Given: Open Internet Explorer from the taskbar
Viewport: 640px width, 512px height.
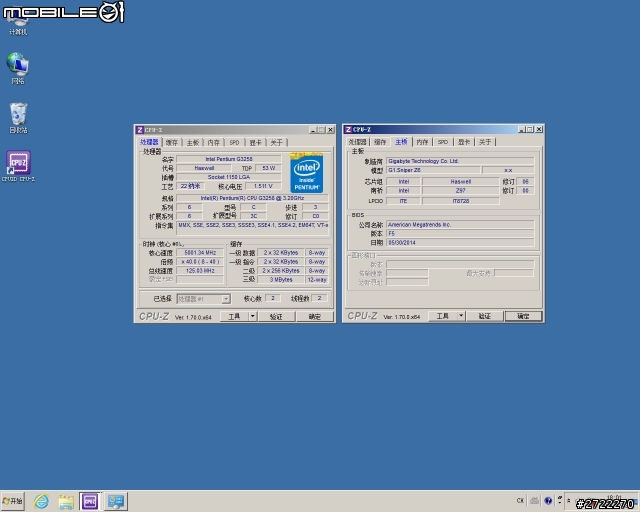Looking at the screenshot, I should click(41, 501).
